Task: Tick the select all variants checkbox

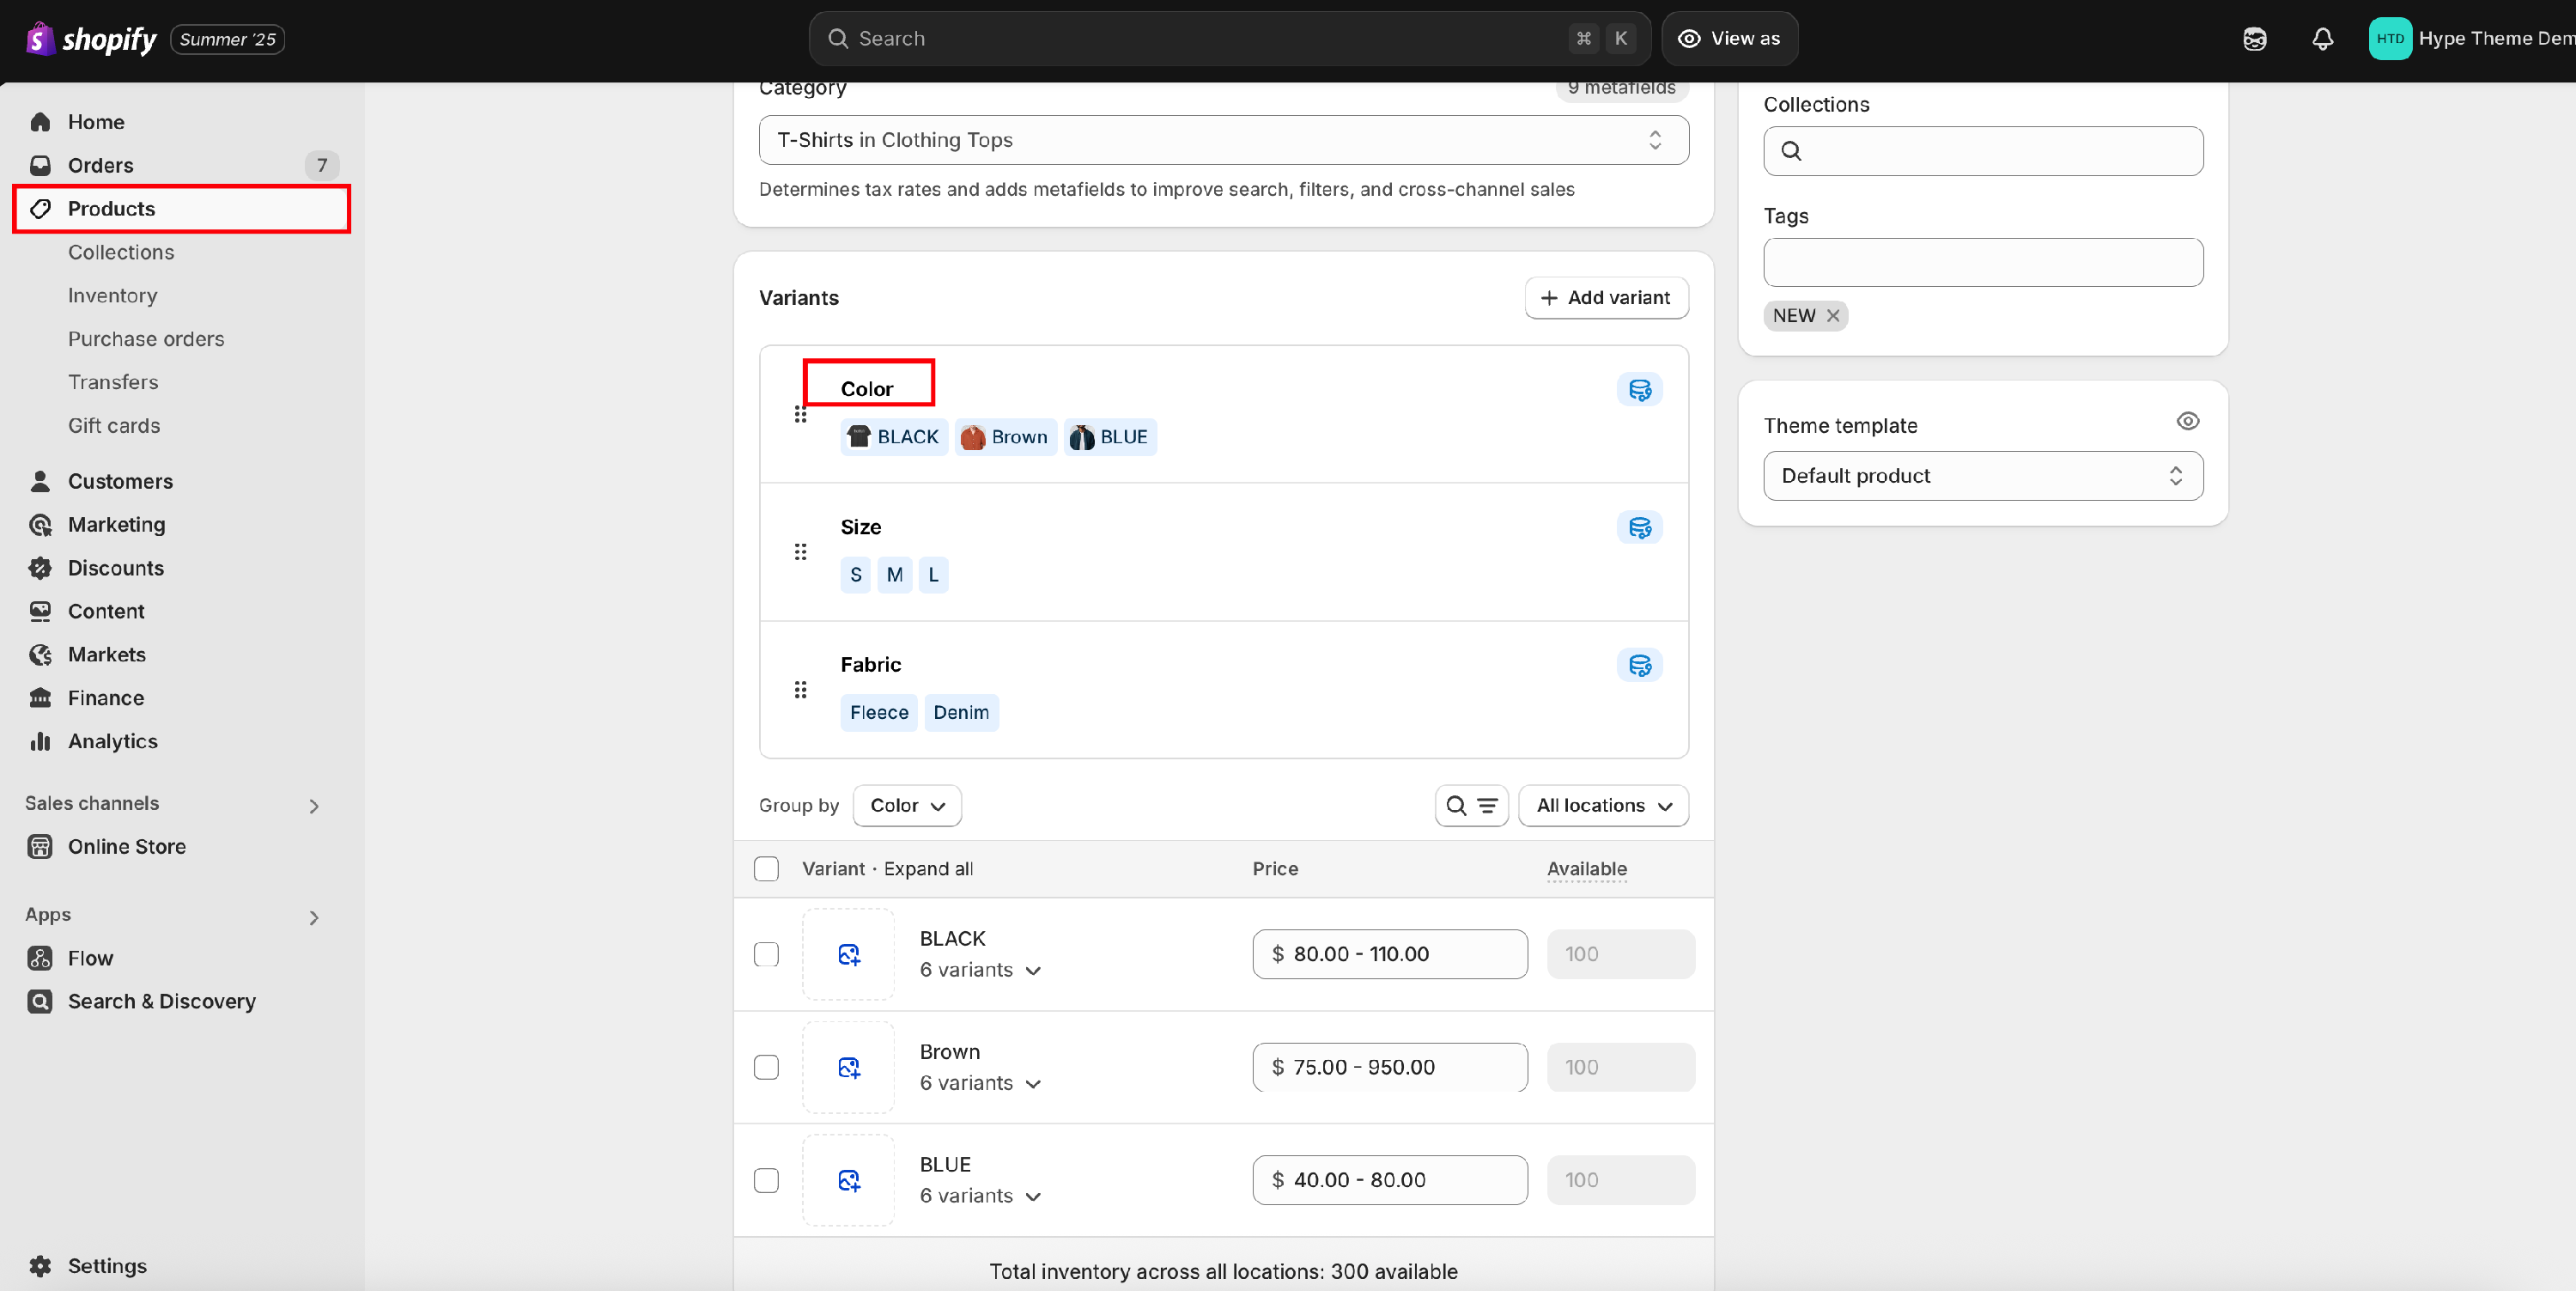Action: point(766,869)
